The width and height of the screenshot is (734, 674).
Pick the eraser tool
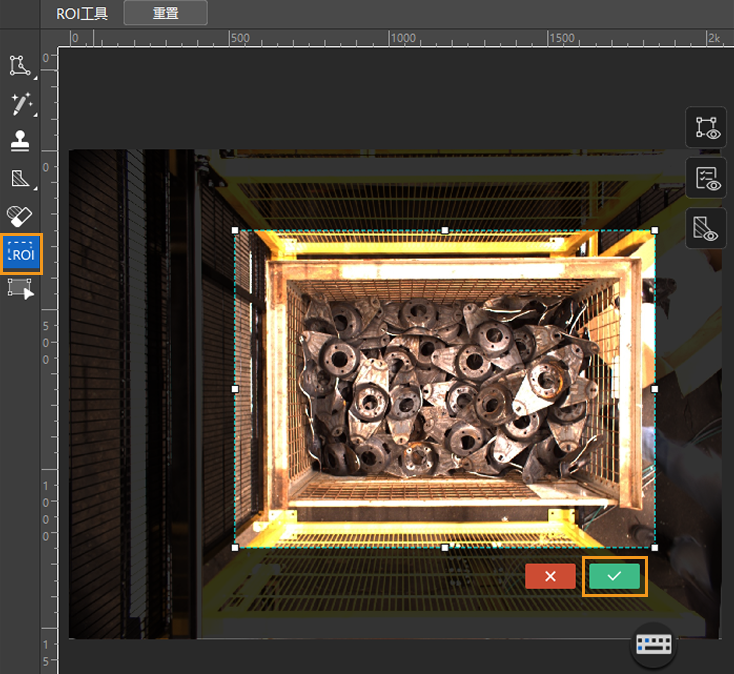(x=20, y=216)
